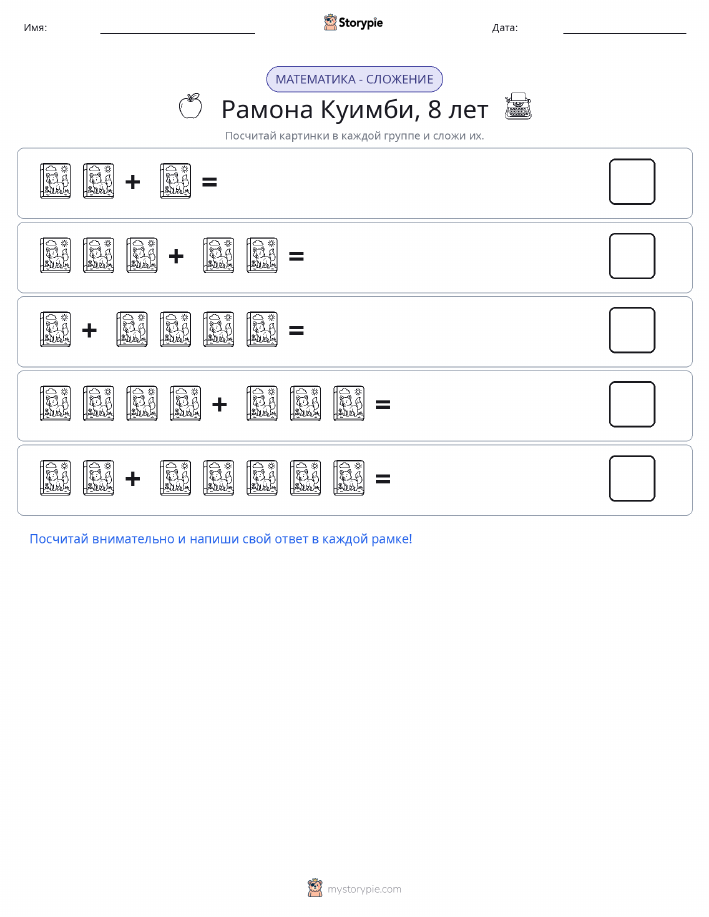Click the МАТЕМАТИКА - СЛОЖЕНИЕ badge
Screen dimensions: 709x917
click(354, 80)
